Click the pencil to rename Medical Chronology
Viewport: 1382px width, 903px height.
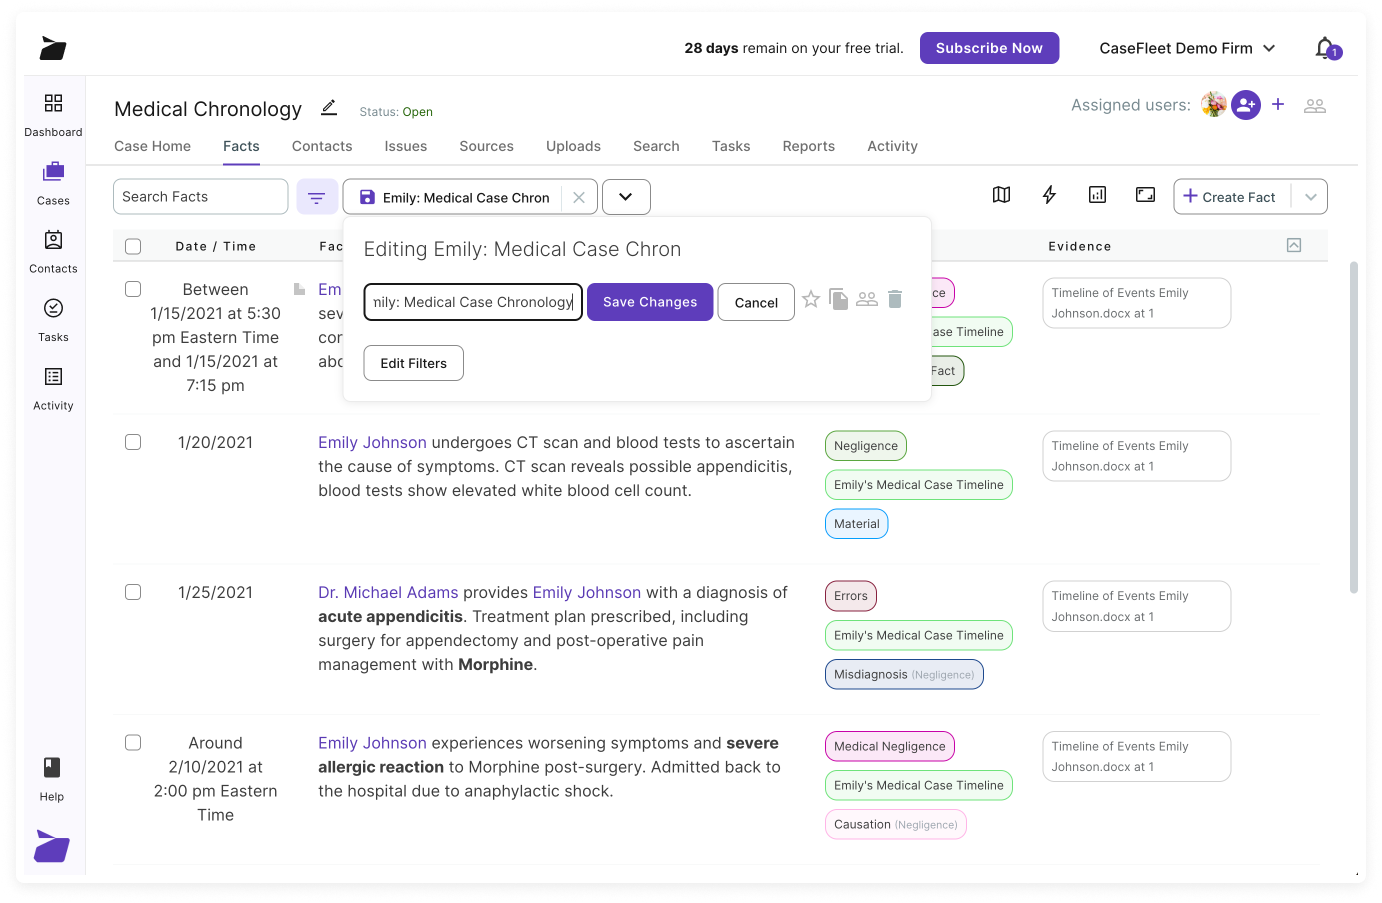pyautogui.click(x=328, y=108)
